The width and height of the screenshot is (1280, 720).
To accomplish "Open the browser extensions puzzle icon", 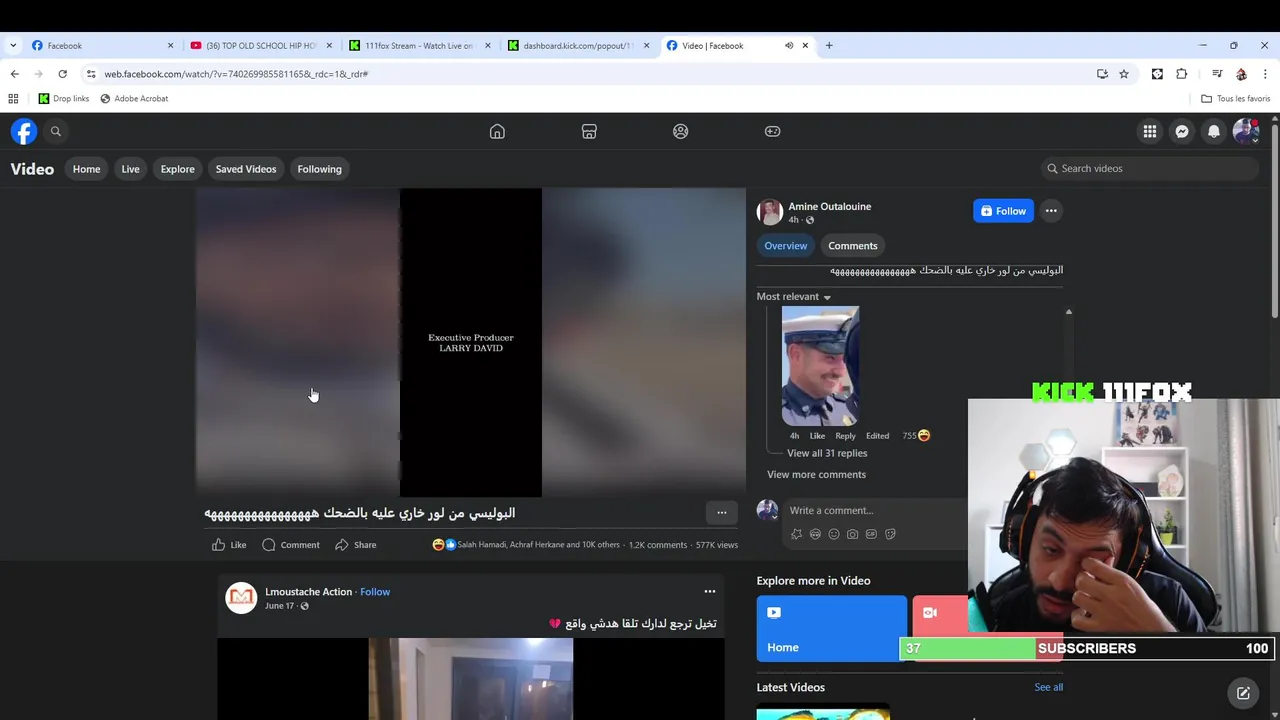I will (x=1182, y=74).
